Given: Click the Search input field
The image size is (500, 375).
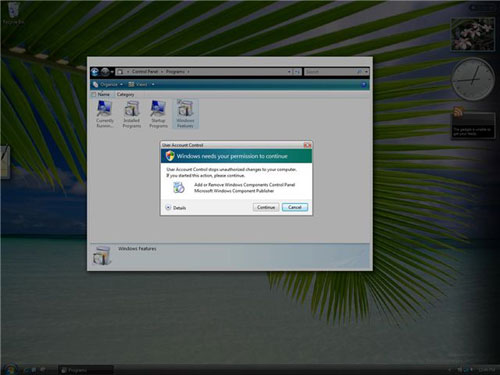Looking at the screenshot, I should (x=330, y=72).
